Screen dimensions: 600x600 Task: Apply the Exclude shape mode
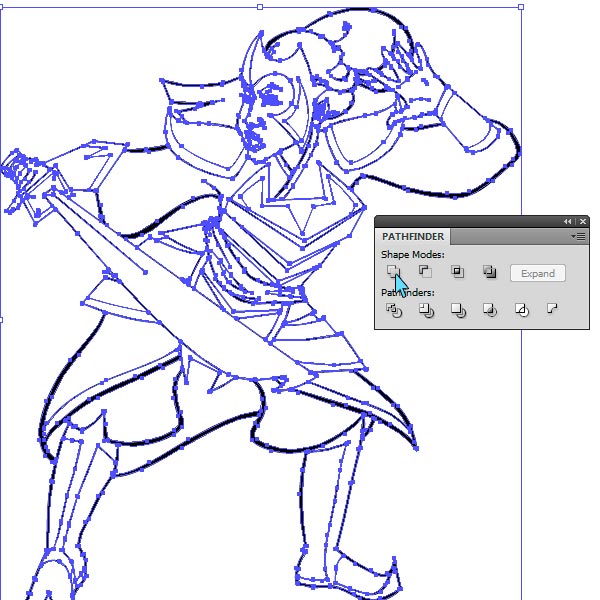489,272
